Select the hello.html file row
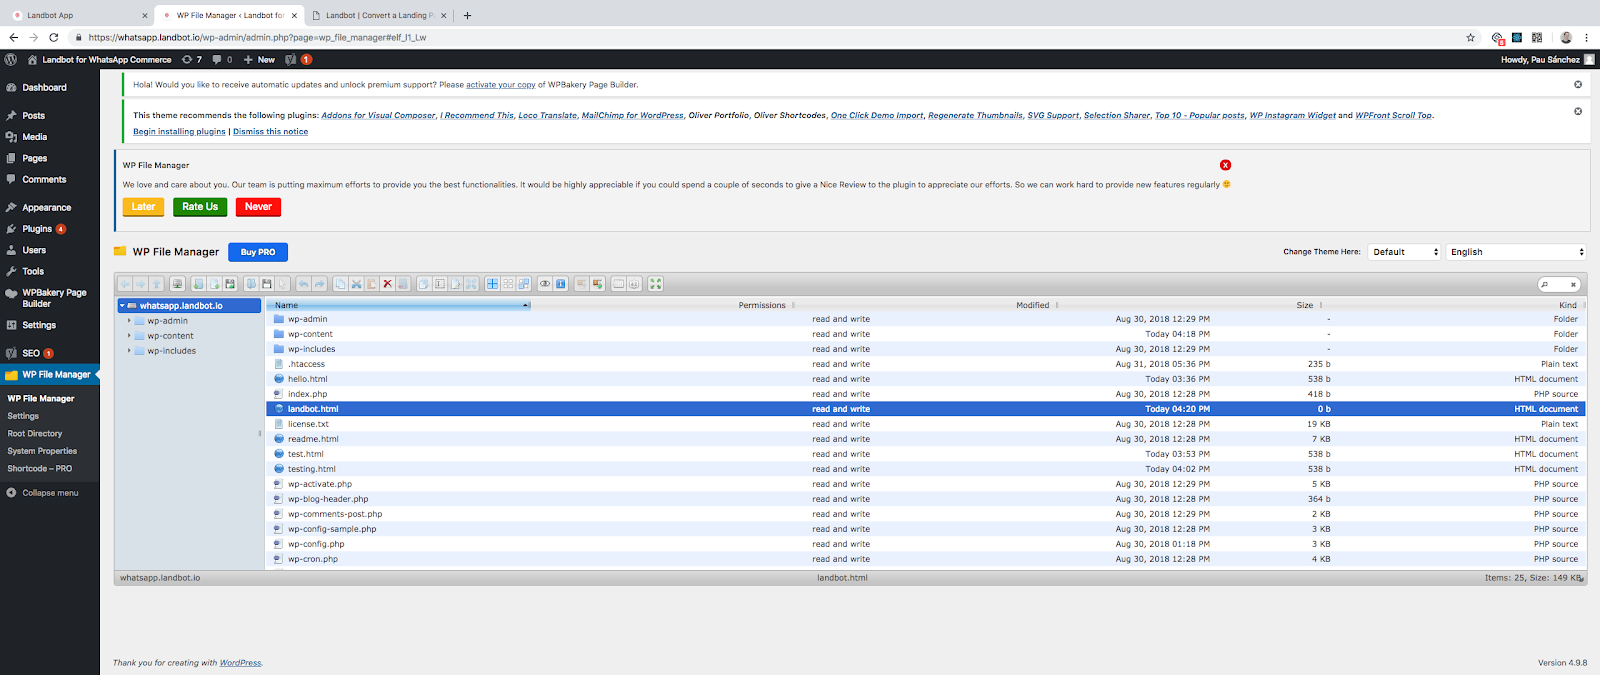Viewport: 1600px width, 675px height. pyautogui.click(x=925, y=379)
